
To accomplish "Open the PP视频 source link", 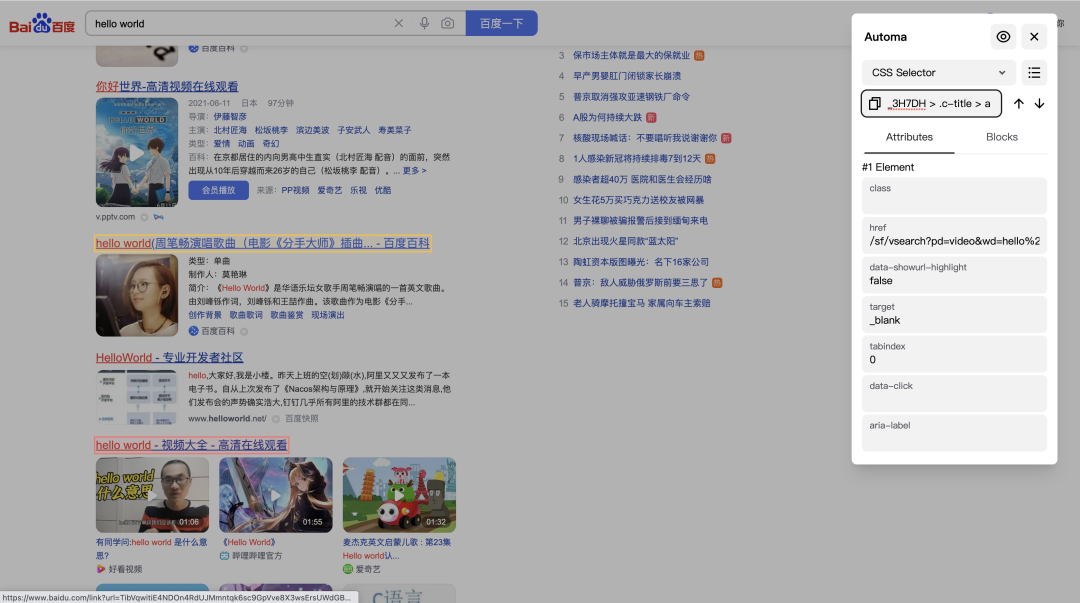I will coord(295,190).
